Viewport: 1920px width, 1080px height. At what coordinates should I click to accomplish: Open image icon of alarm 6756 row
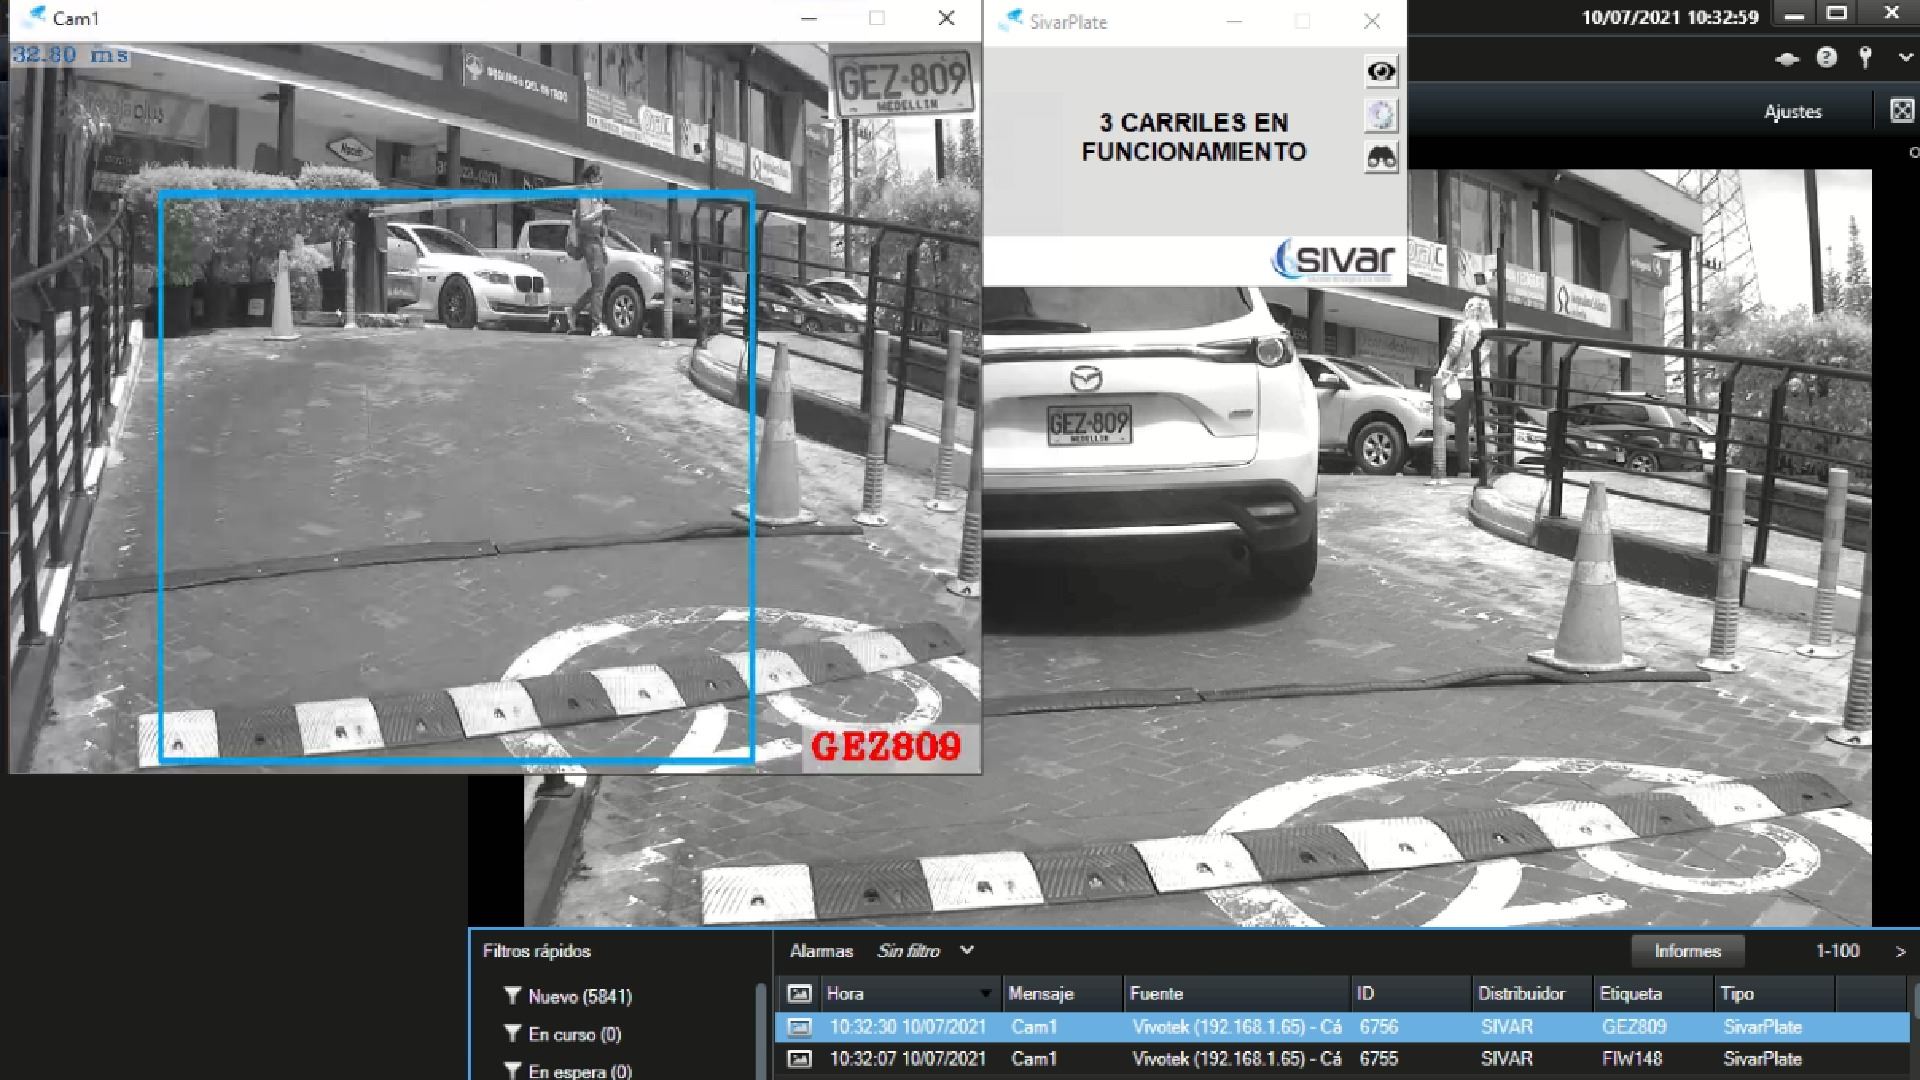point(799,1027)
